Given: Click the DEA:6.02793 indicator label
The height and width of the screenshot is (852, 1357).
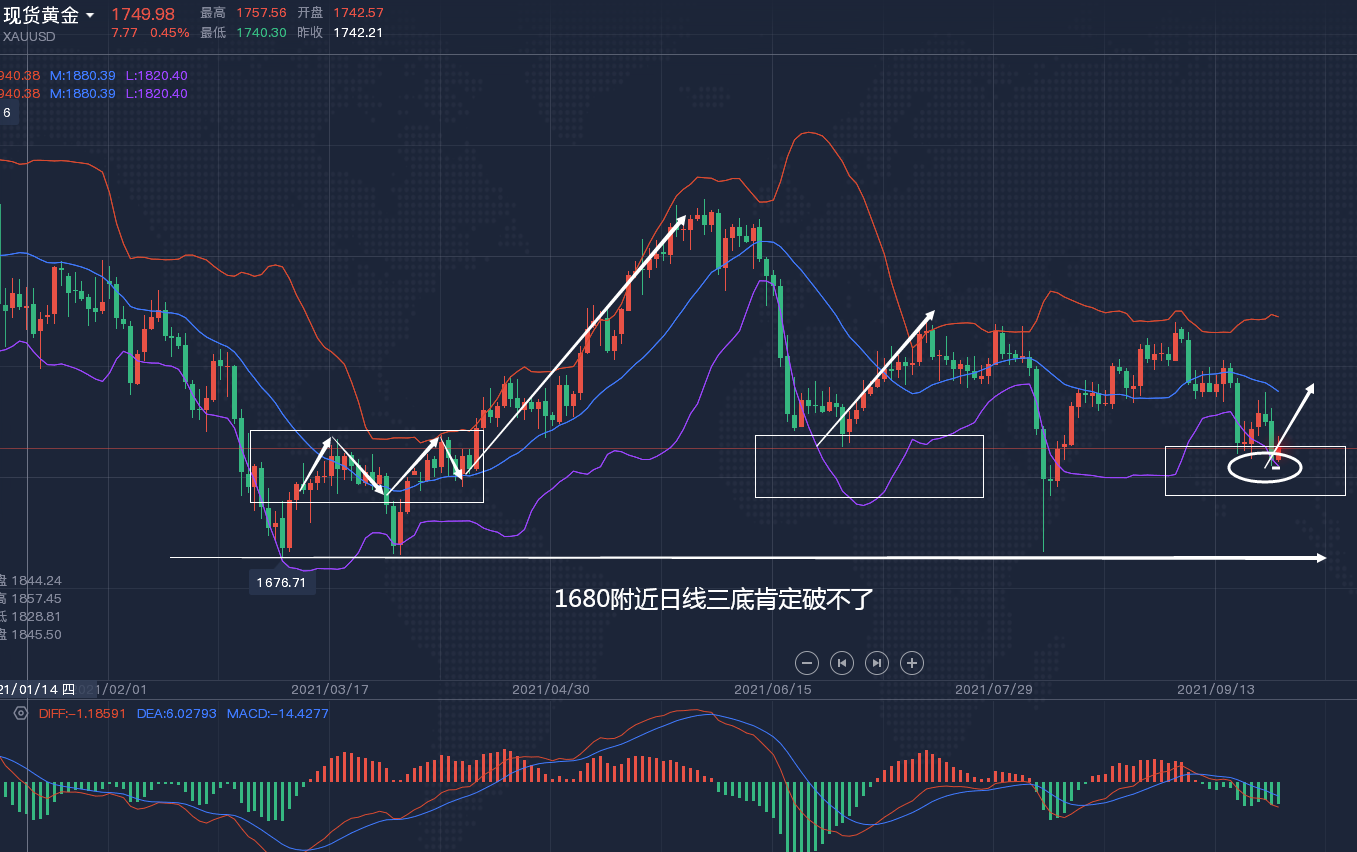Looking at the screenshot, I should [176, 713].
